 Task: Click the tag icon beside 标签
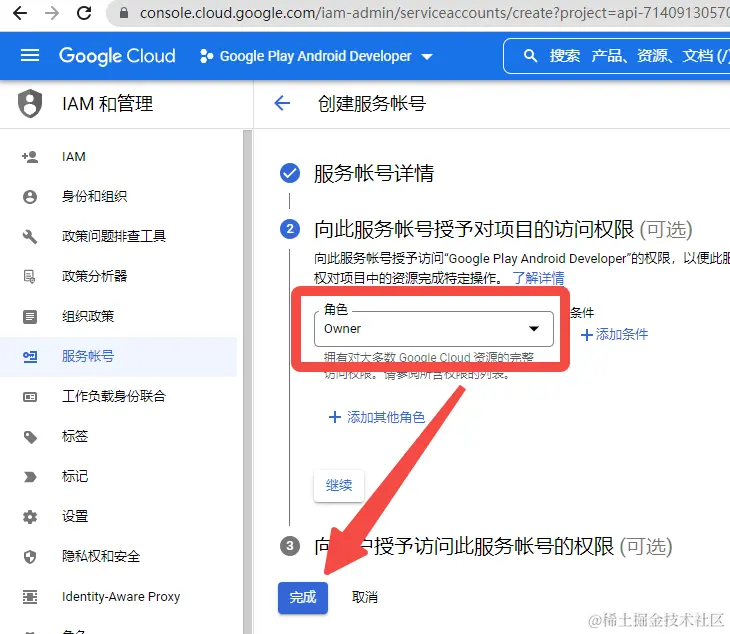30,437
